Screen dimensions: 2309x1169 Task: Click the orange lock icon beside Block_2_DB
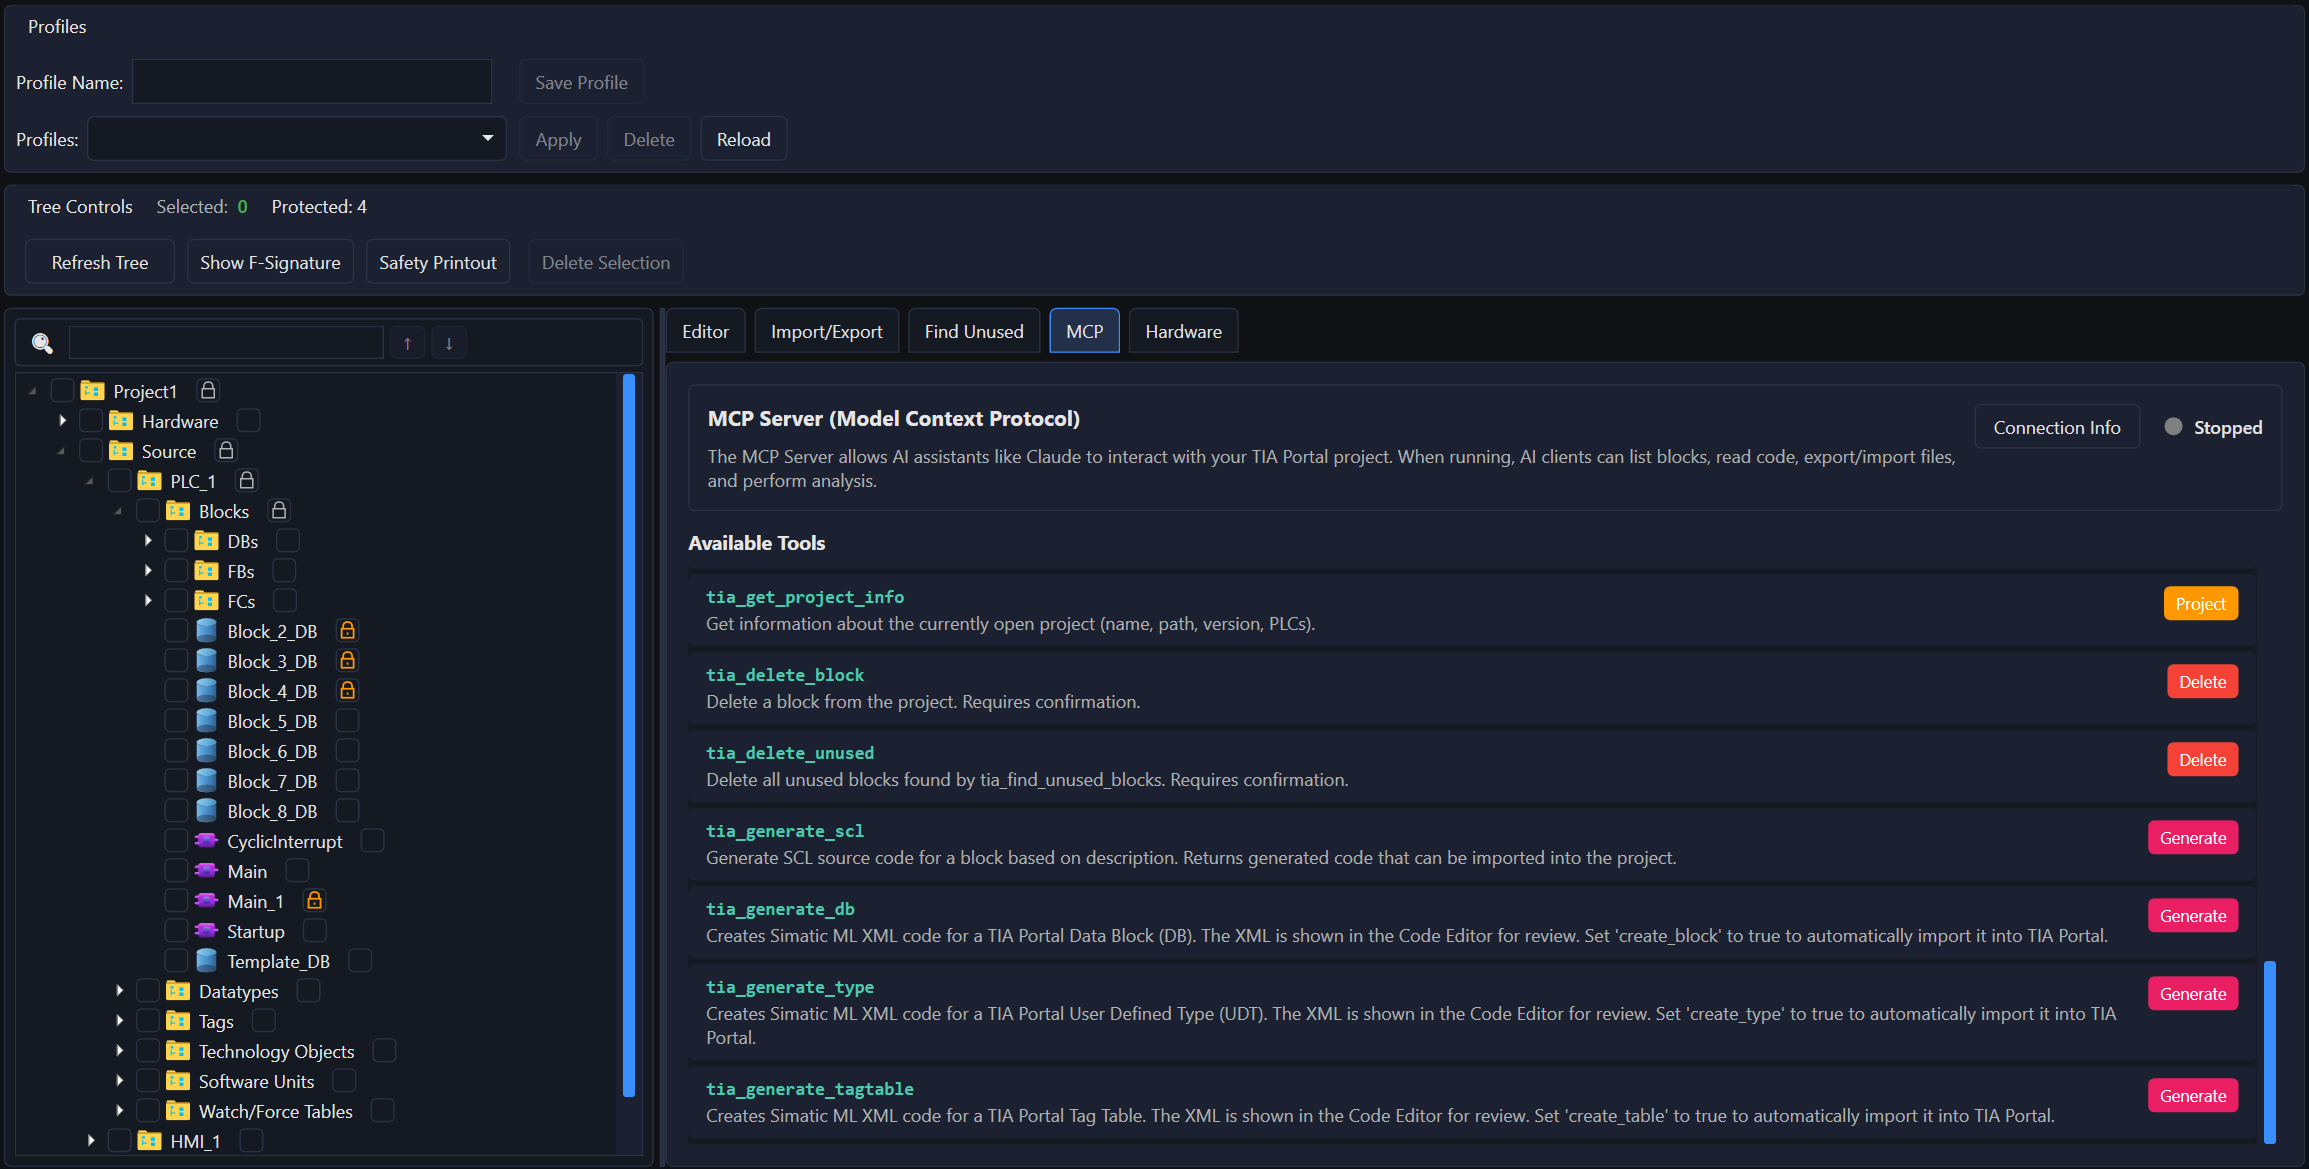[x=347, y=631]
